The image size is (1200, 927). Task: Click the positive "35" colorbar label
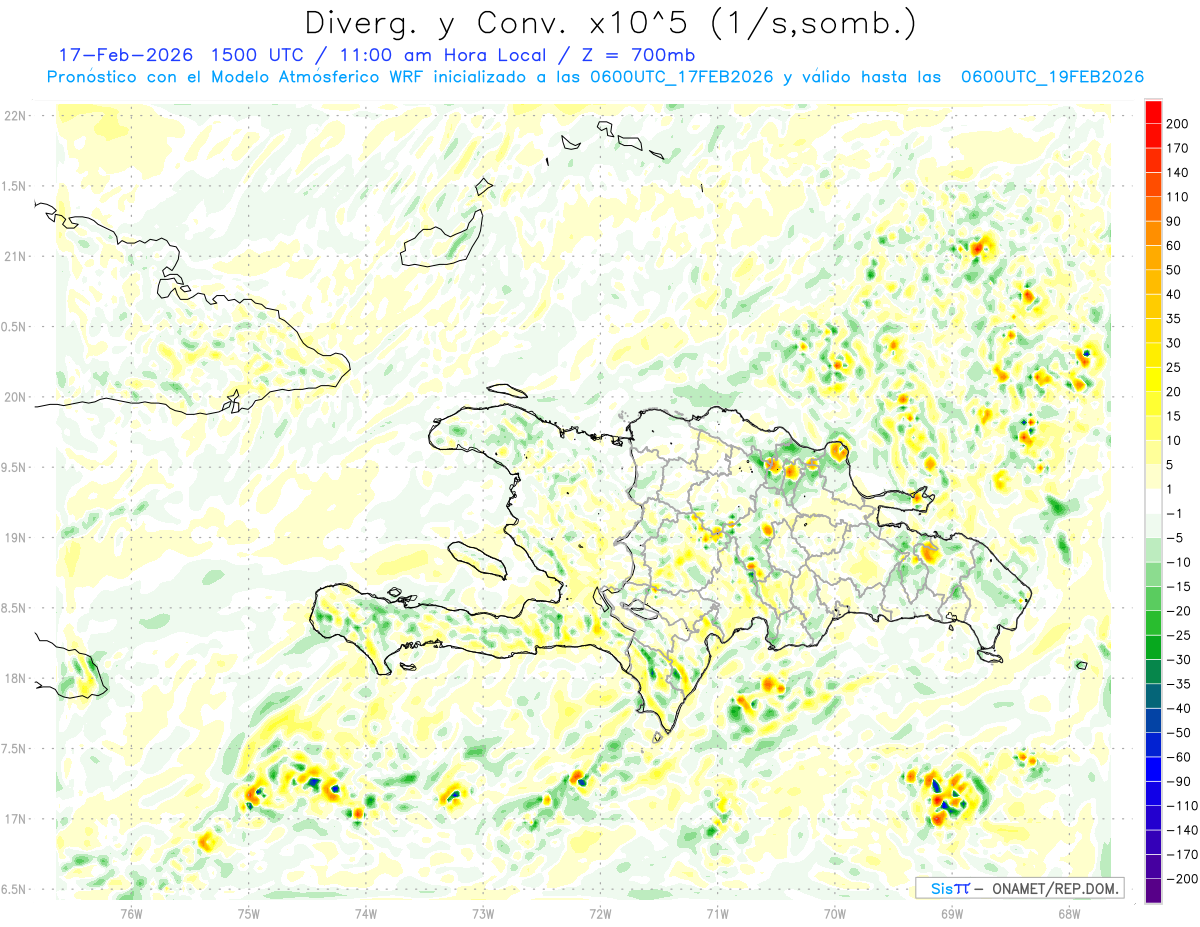pos(1174,319)
